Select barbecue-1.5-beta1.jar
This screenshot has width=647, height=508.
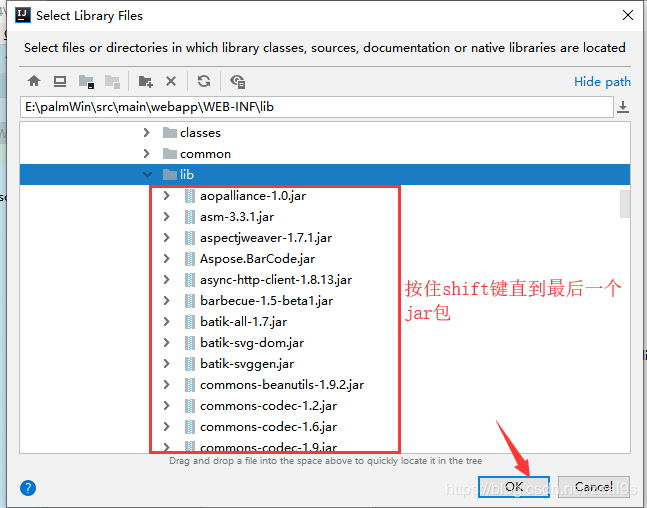pyautogui.click(x=267, y=300)
